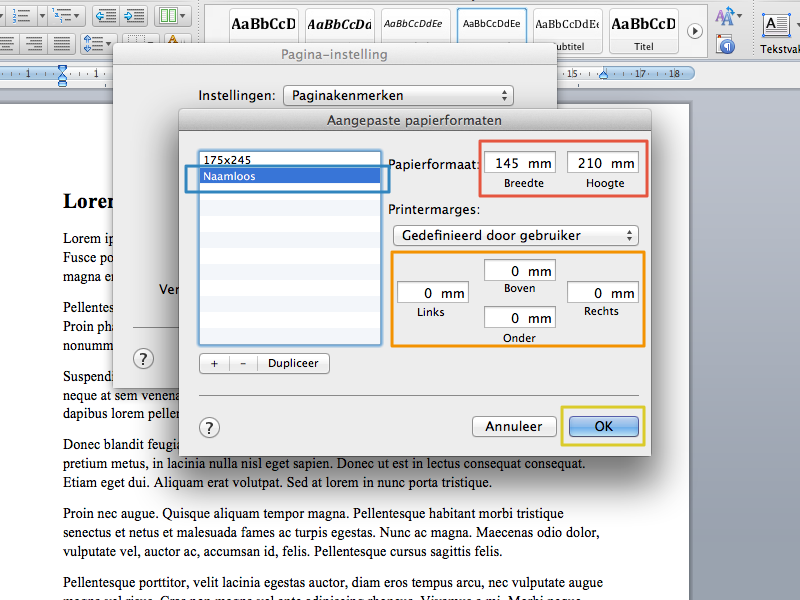Increase the paragraph indent

tap(134, 15)
